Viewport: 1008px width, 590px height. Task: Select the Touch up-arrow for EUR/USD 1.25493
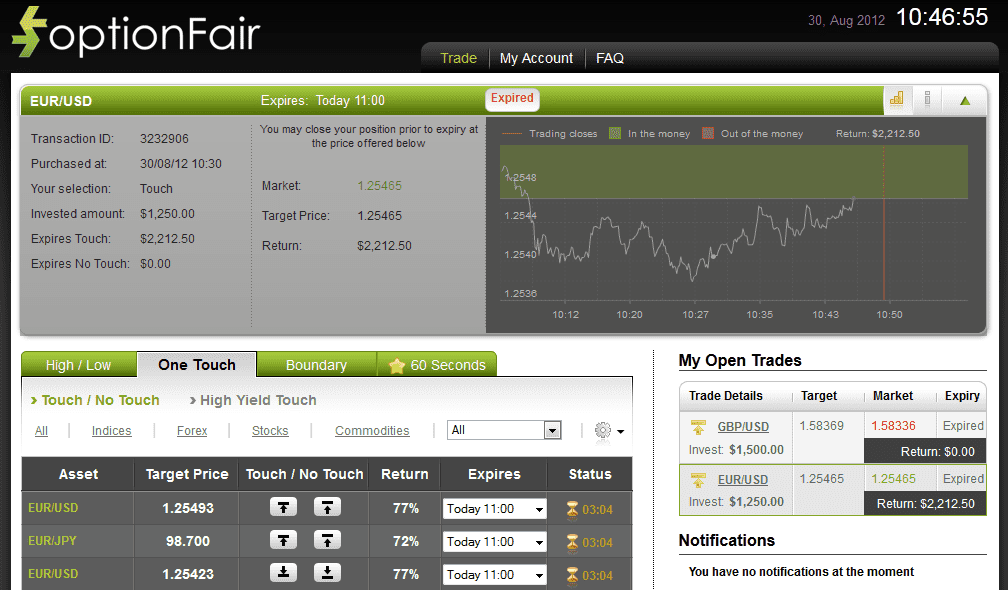click(x=283, y=507)
